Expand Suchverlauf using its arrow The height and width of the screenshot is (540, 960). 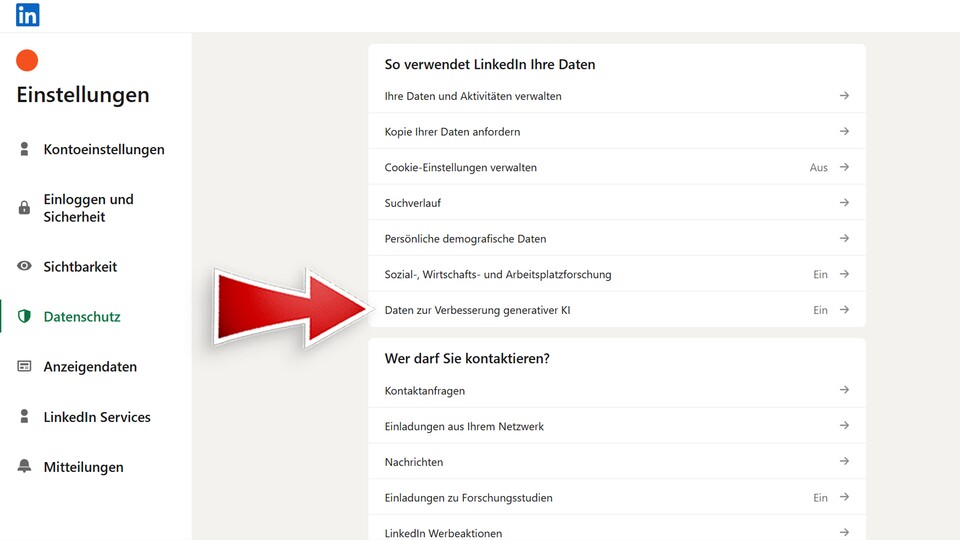pyautogui.click(x=844, y=203)
